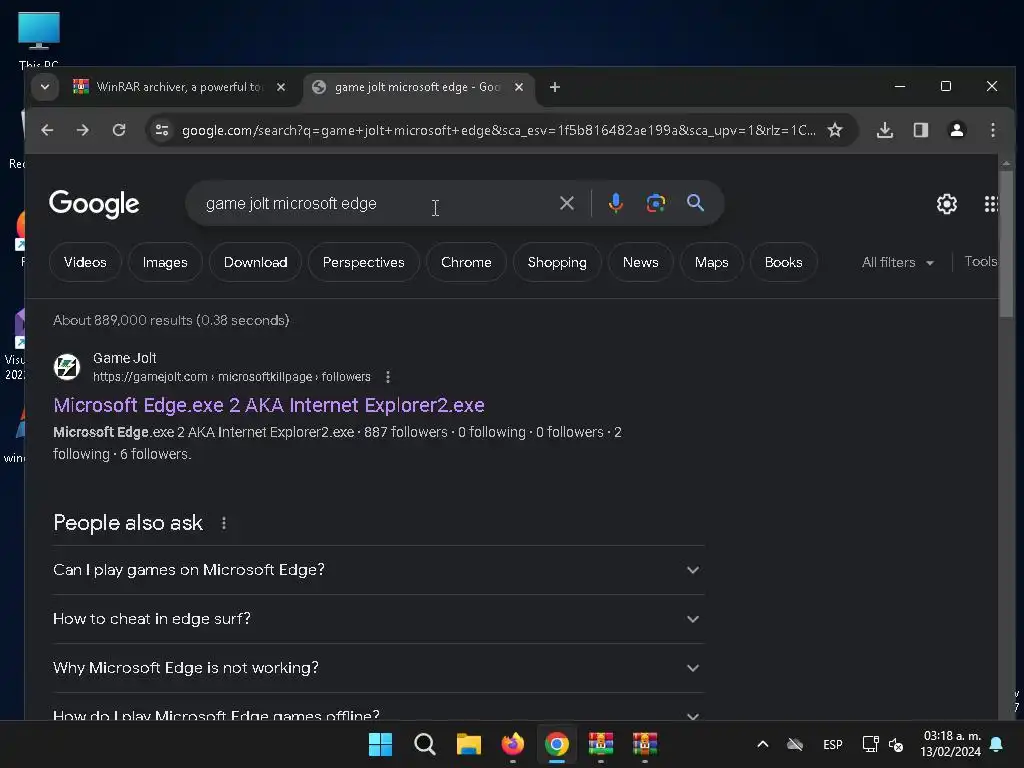Open the Chrome profile icon
This screenshot has width=1024, height=768.
957,130
